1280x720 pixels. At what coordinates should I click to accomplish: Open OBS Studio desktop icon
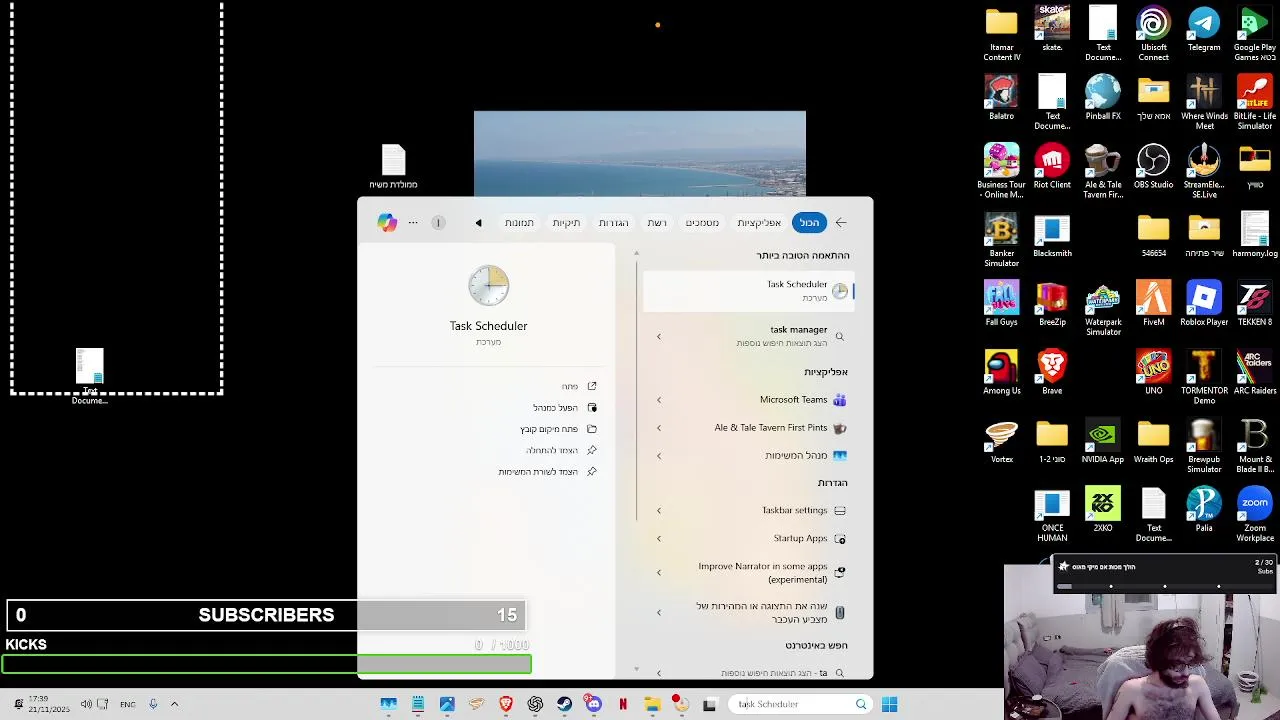(1153, 166)
